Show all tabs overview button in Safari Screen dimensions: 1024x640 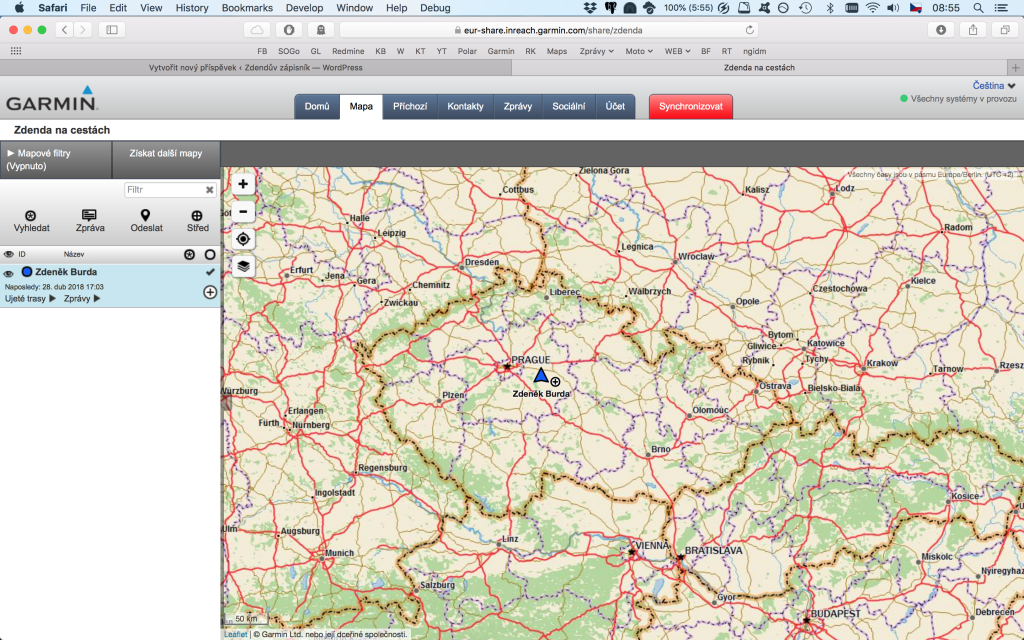(1004, 30)
